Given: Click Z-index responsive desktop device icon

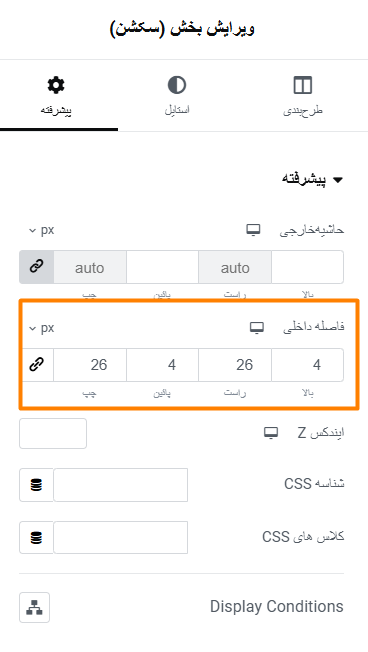Looking at the screenshot, I should point(271,433).
